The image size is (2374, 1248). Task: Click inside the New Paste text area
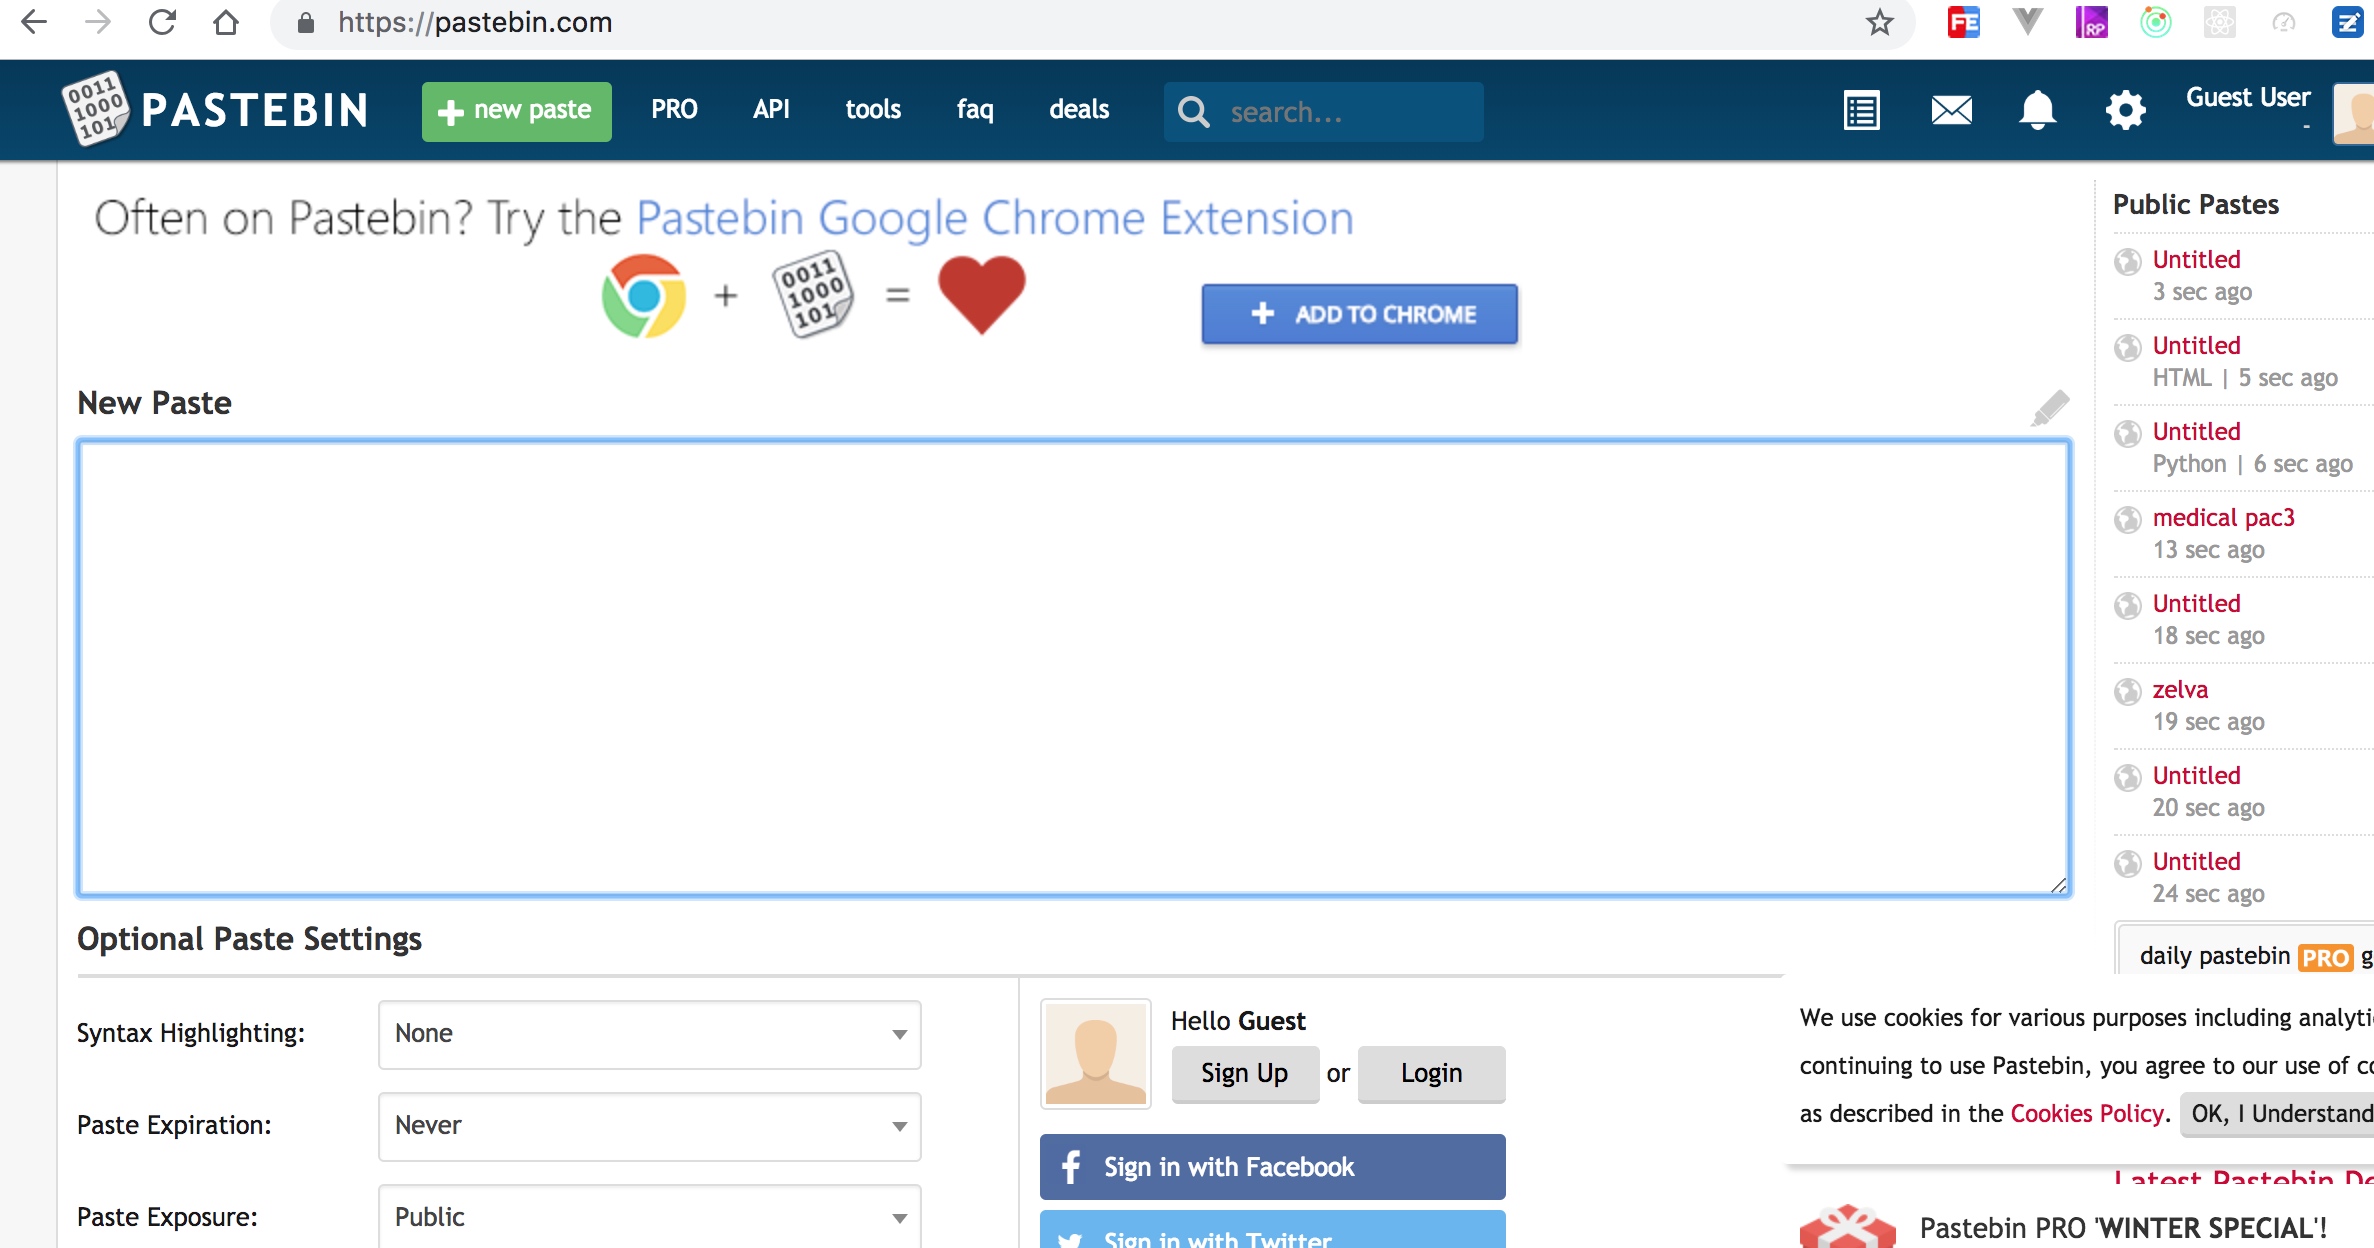(x=1074, y=667)
